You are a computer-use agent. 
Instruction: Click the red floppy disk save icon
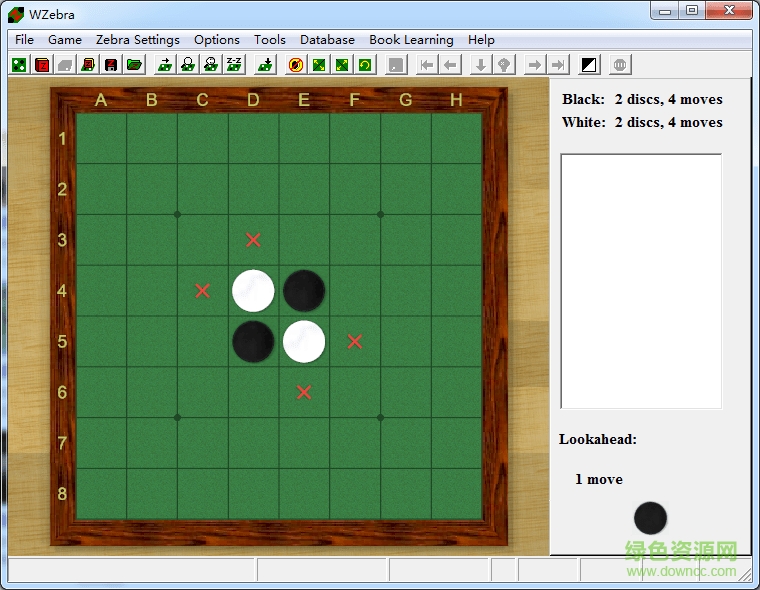point(111,65)
